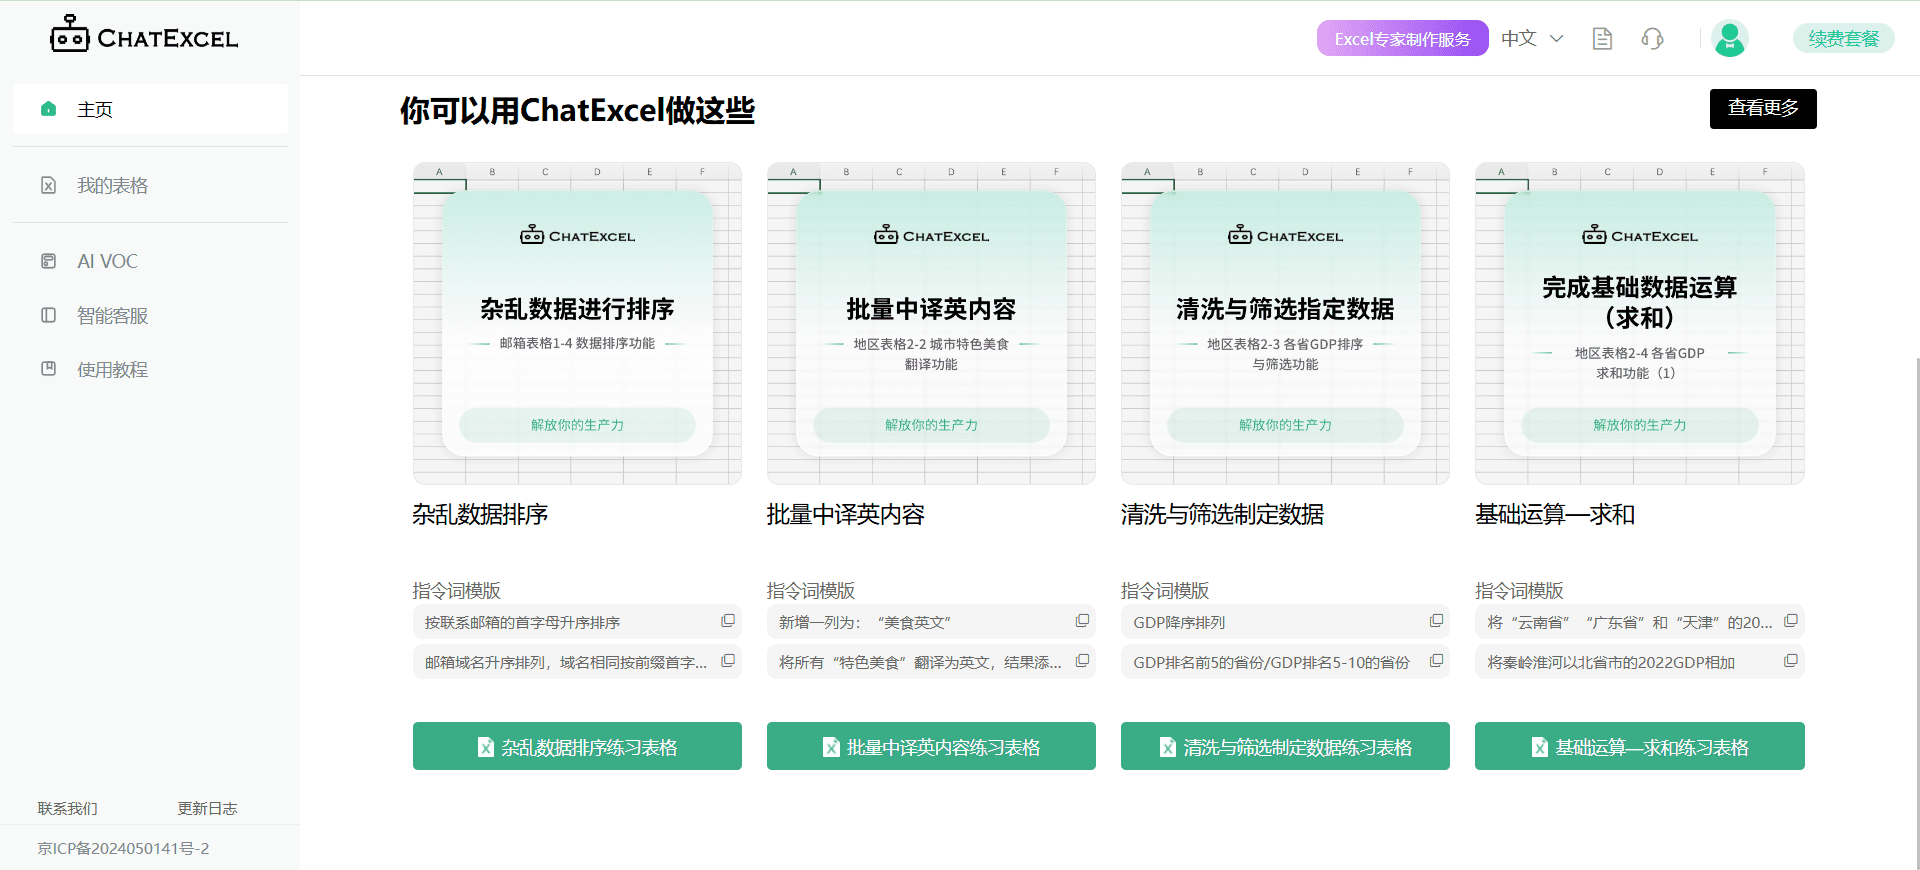Viewport: 1920px width, 870px height.
Task: Click the heading 你可以用ChatExcel做这些
Action: click(x=577, y=109)
